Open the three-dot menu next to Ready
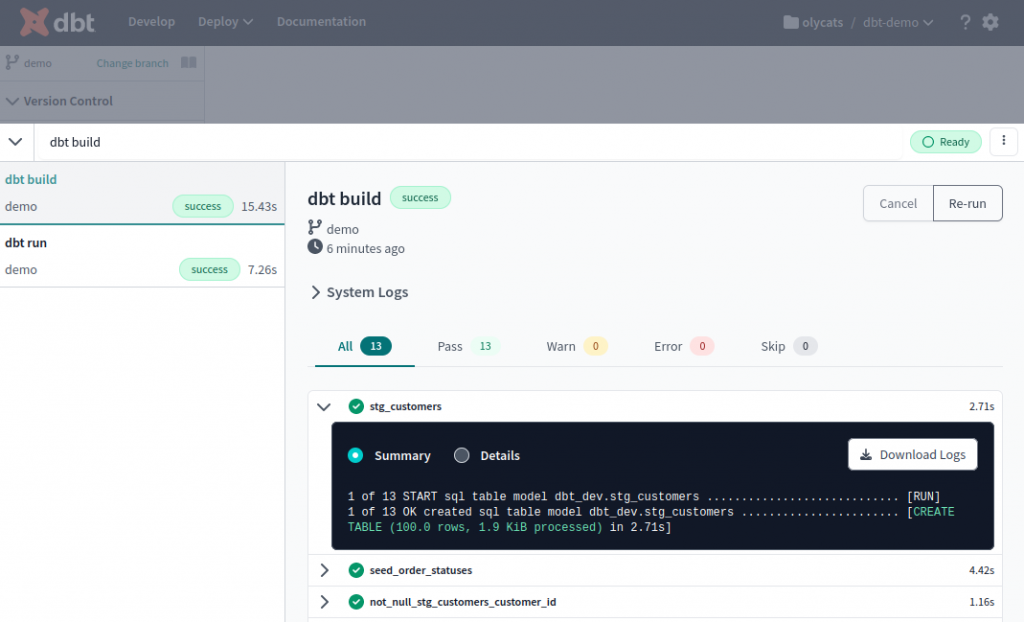Viewport: 1024px width, 622px height. [x=1004, y=141]
